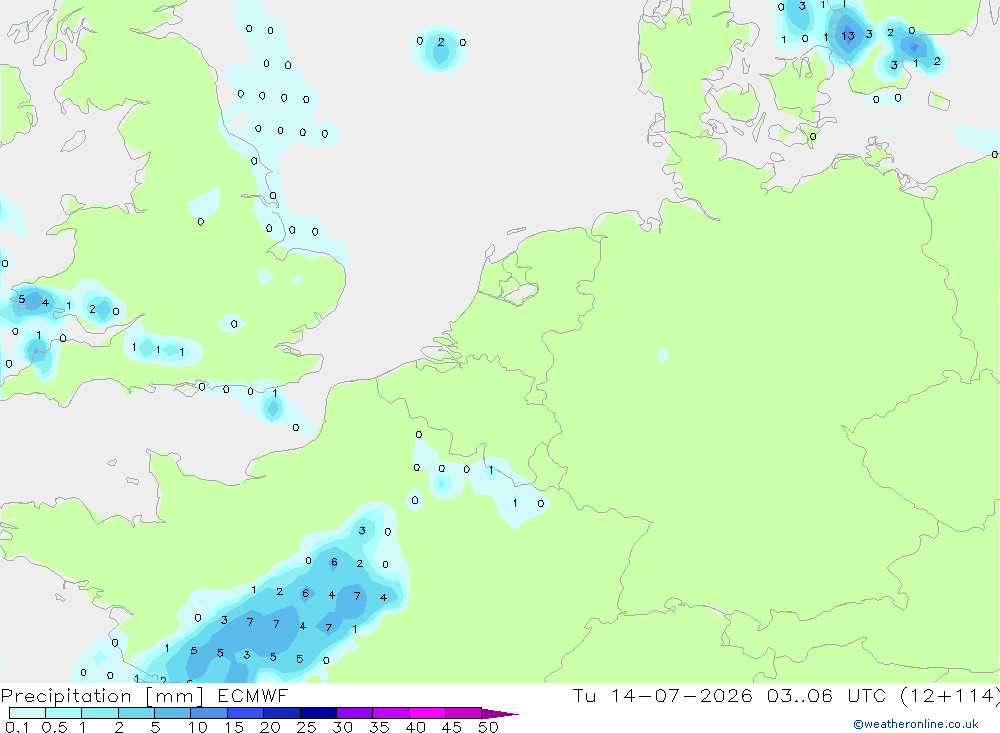This screenshot has height=733, width=1000.
Task: Click the legend label '45'
Action: (x=452, y=727)
